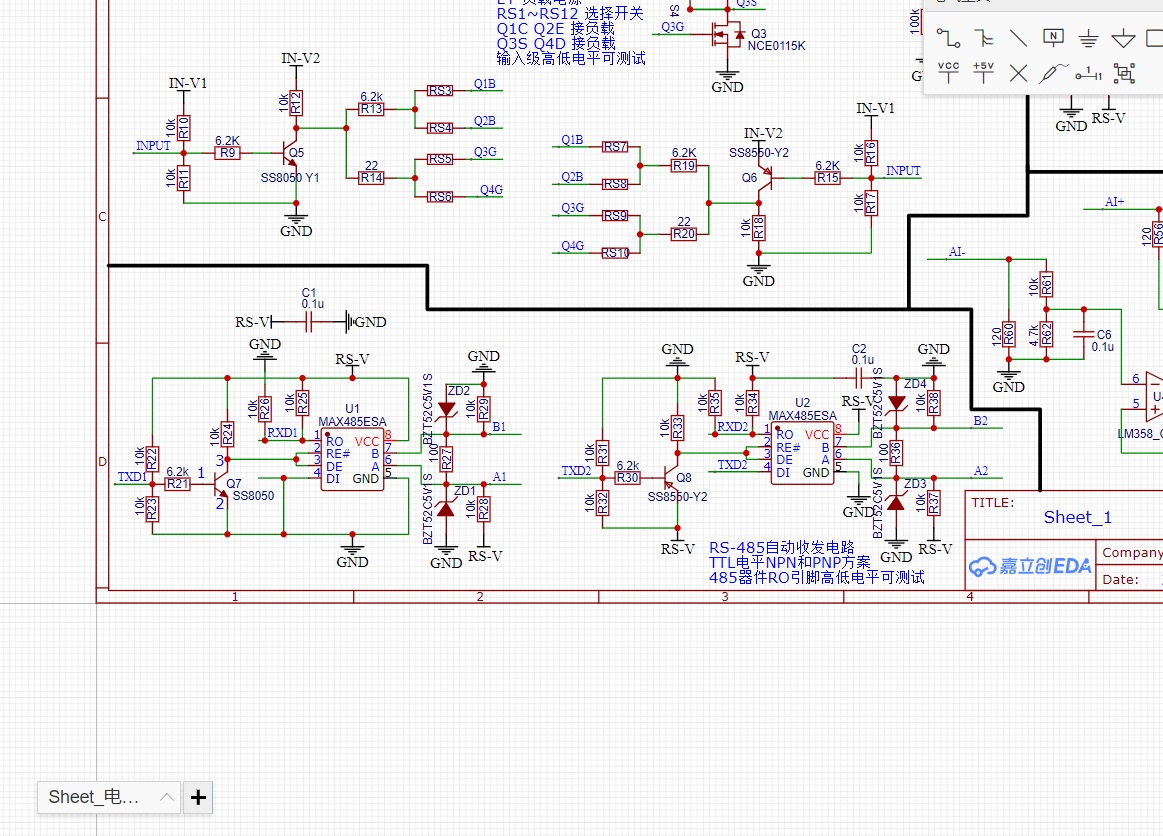
Task: Select the Bus Entry tool
Action: pyautogui.click(x=984, y=38)
